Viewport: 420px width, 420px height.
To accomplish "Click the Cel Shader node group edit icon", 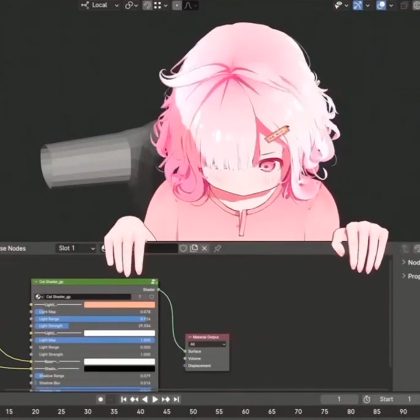I will pyautogui.click(x=153, y=282).
